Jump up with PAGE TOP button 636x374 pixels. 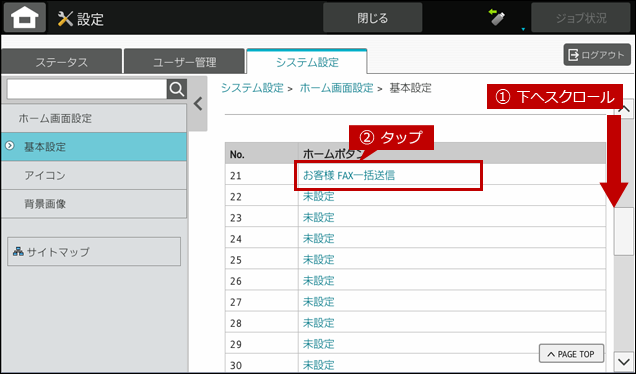point(571,354)
